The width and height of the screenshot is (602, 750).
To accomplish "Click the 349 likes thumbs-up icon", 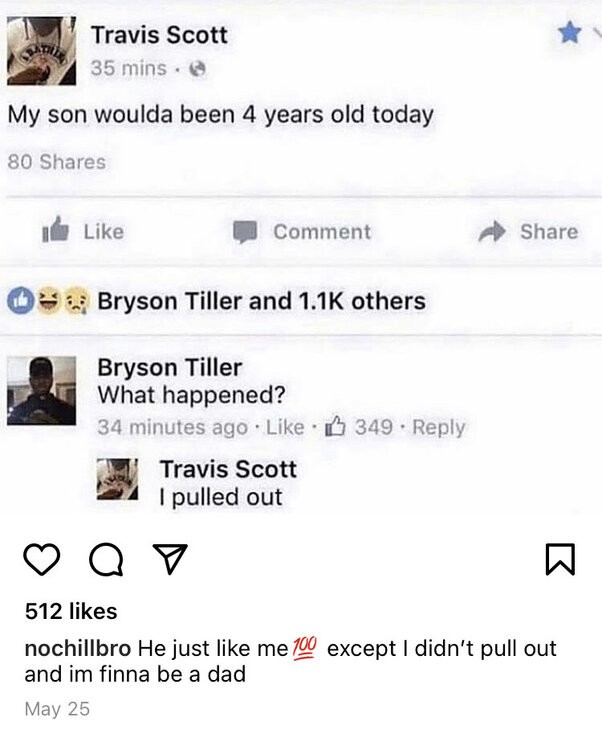I will pos(337,427).
